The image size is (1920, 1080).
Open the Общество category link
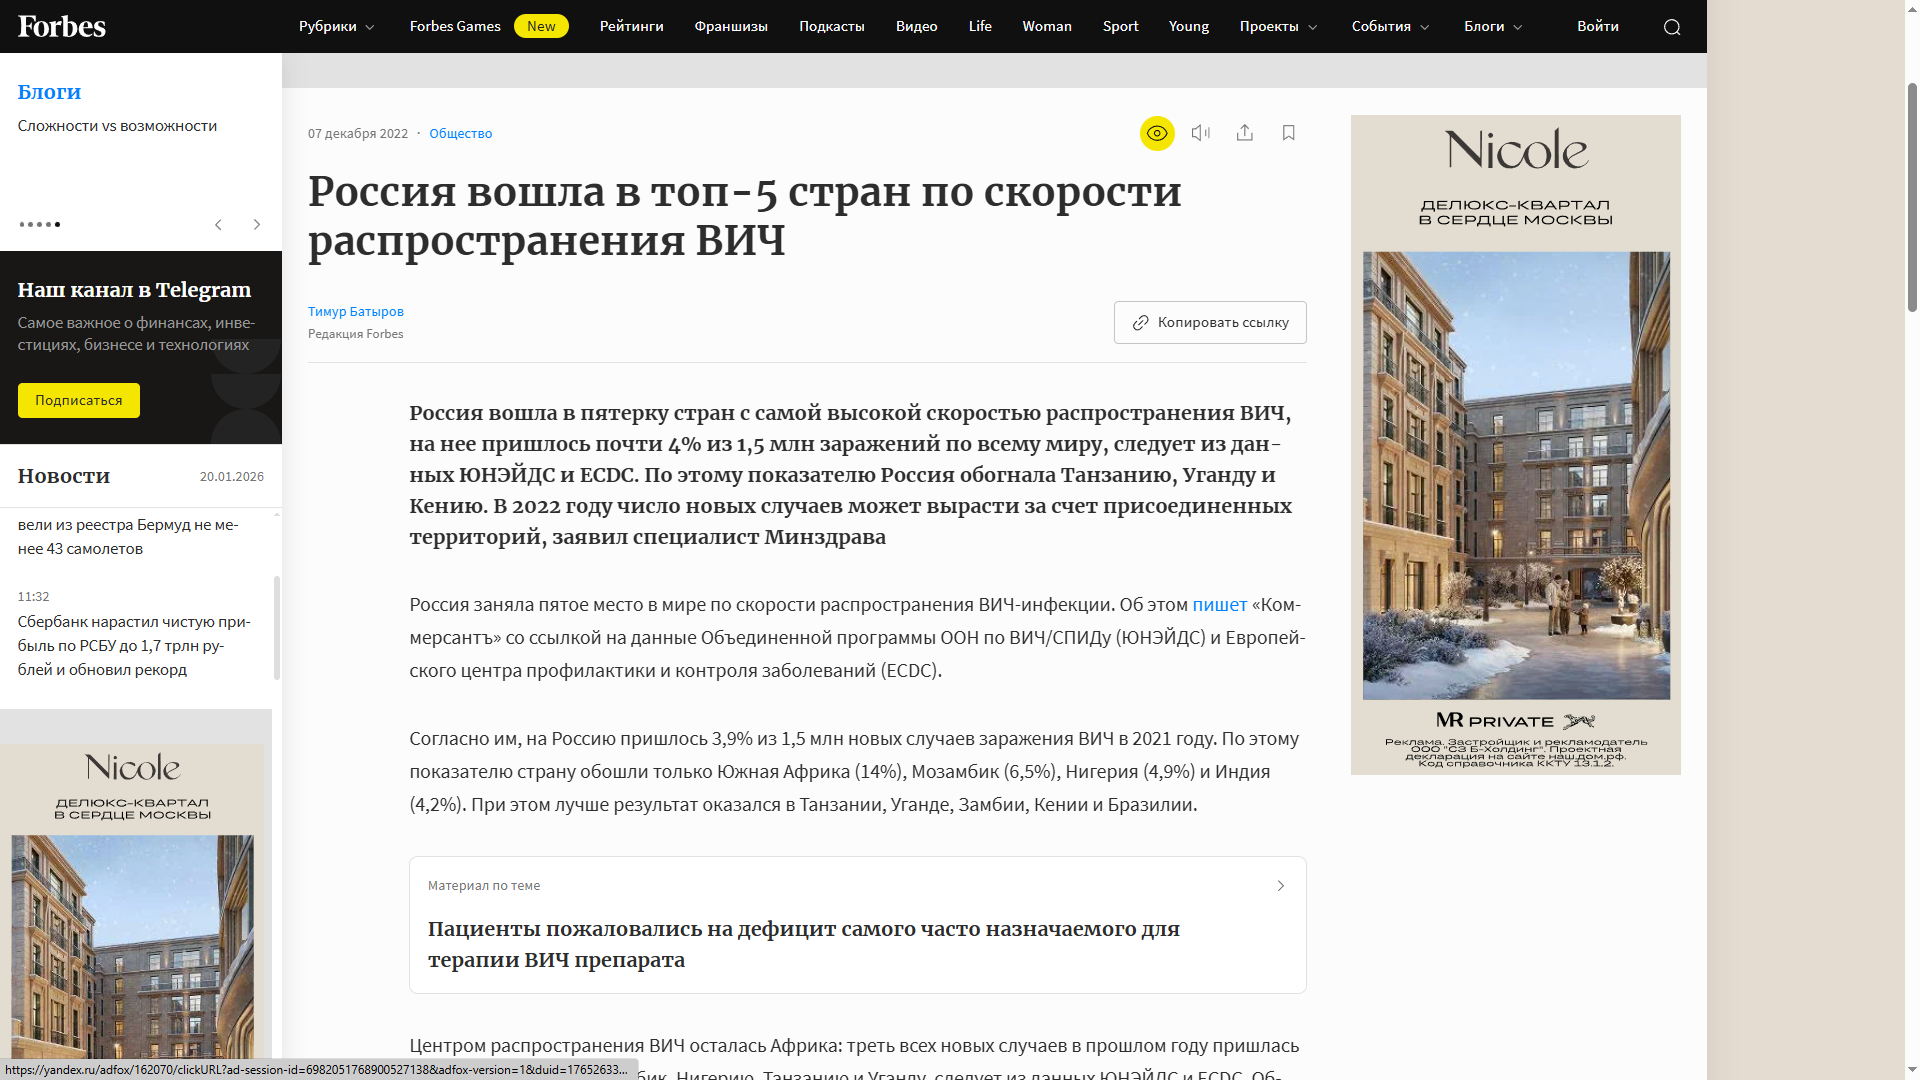(460, 134)
